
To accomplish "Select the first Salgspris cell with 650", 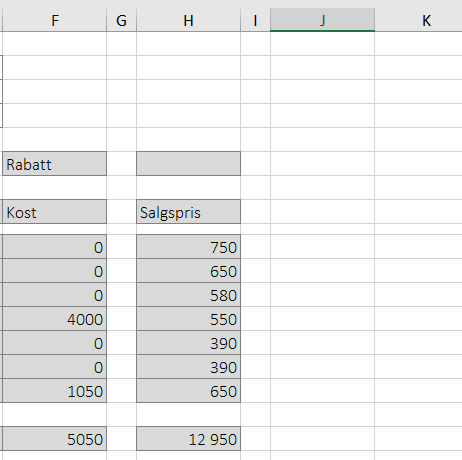I will (188, 271).
